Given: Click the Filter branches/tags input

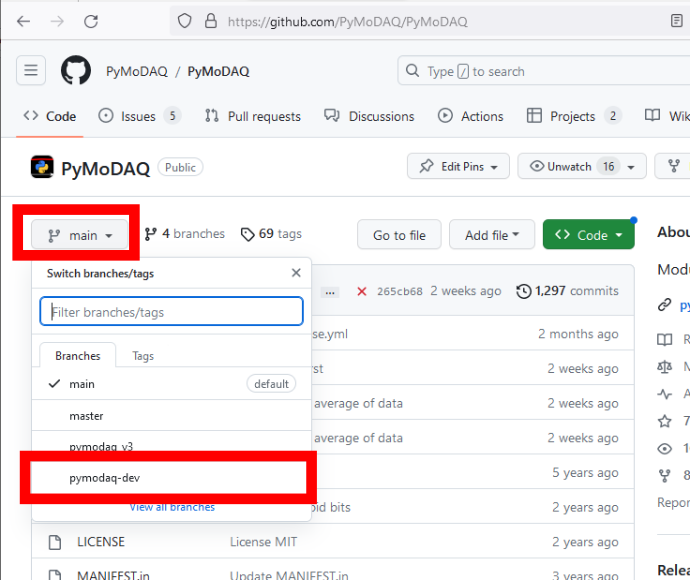Looking at the screenshot, I should tap(172, 312).
